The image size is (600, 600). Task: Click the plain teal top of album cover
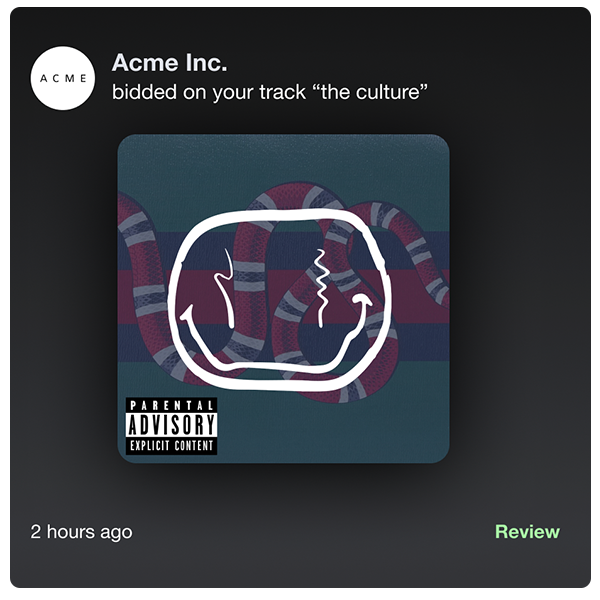[284, 159]
